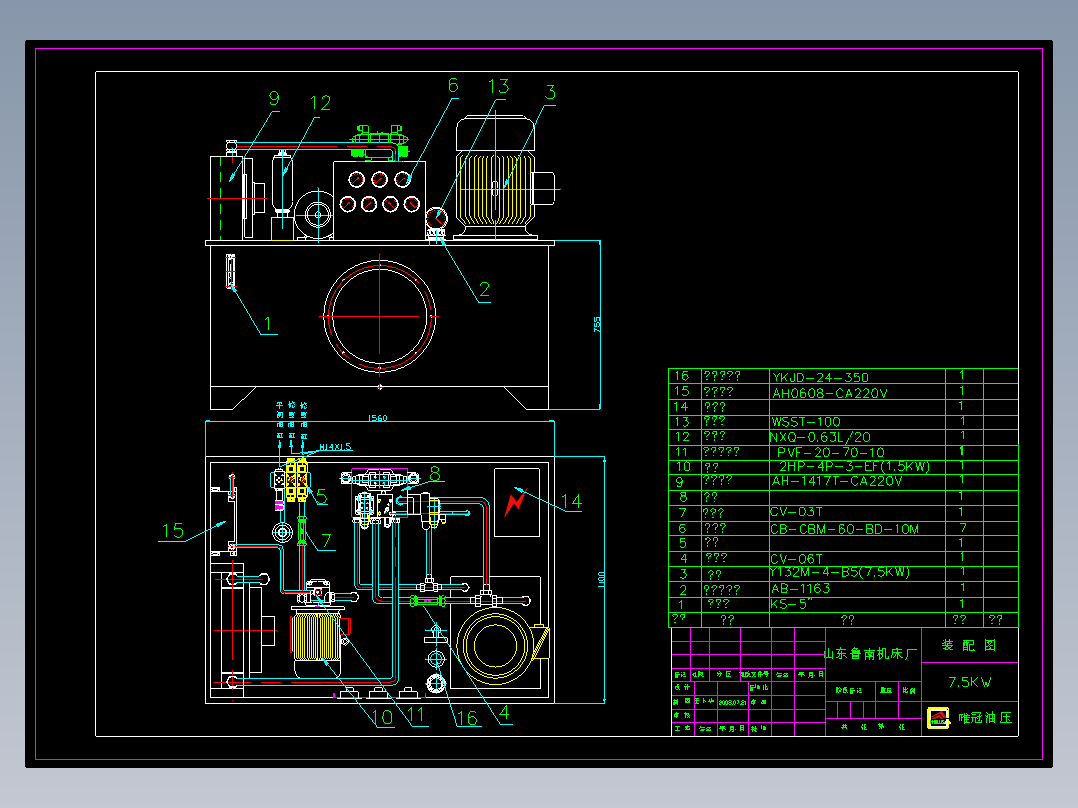Click the 山东鲁南机床厂 title block text

point(870,653)
